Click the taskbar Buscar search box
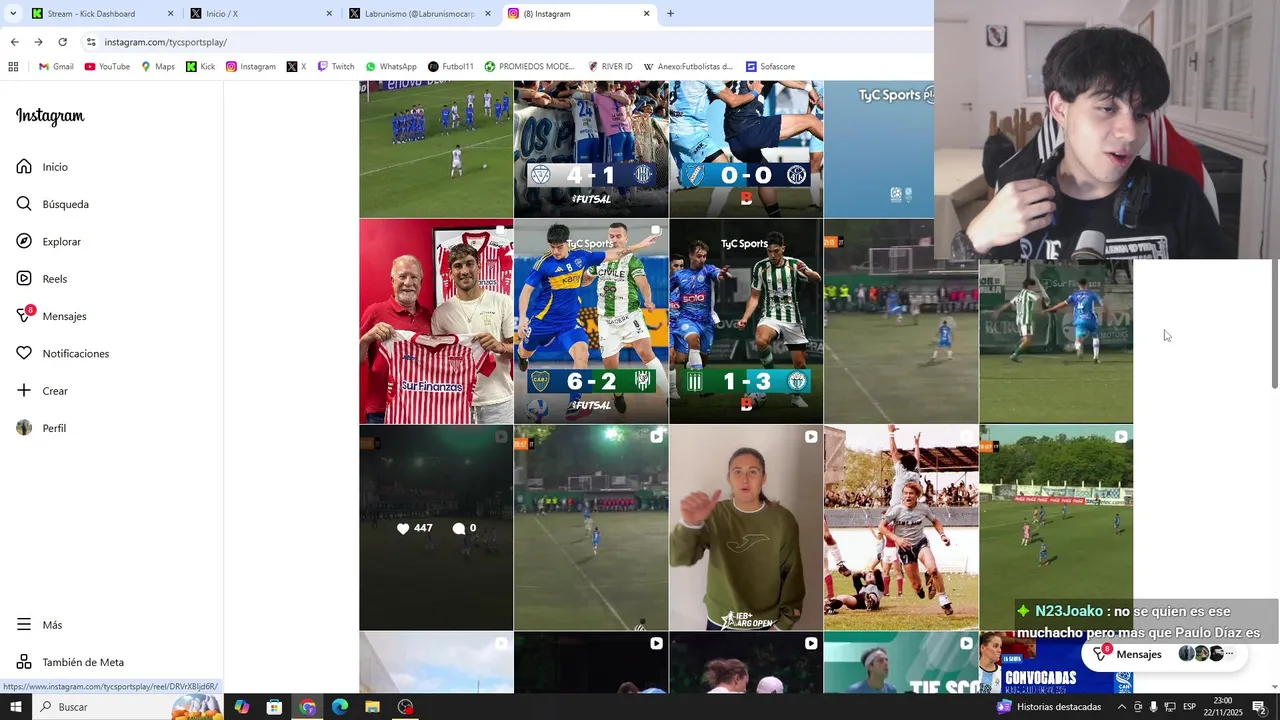Screen dimensions: 1280x720 point(130,707)
